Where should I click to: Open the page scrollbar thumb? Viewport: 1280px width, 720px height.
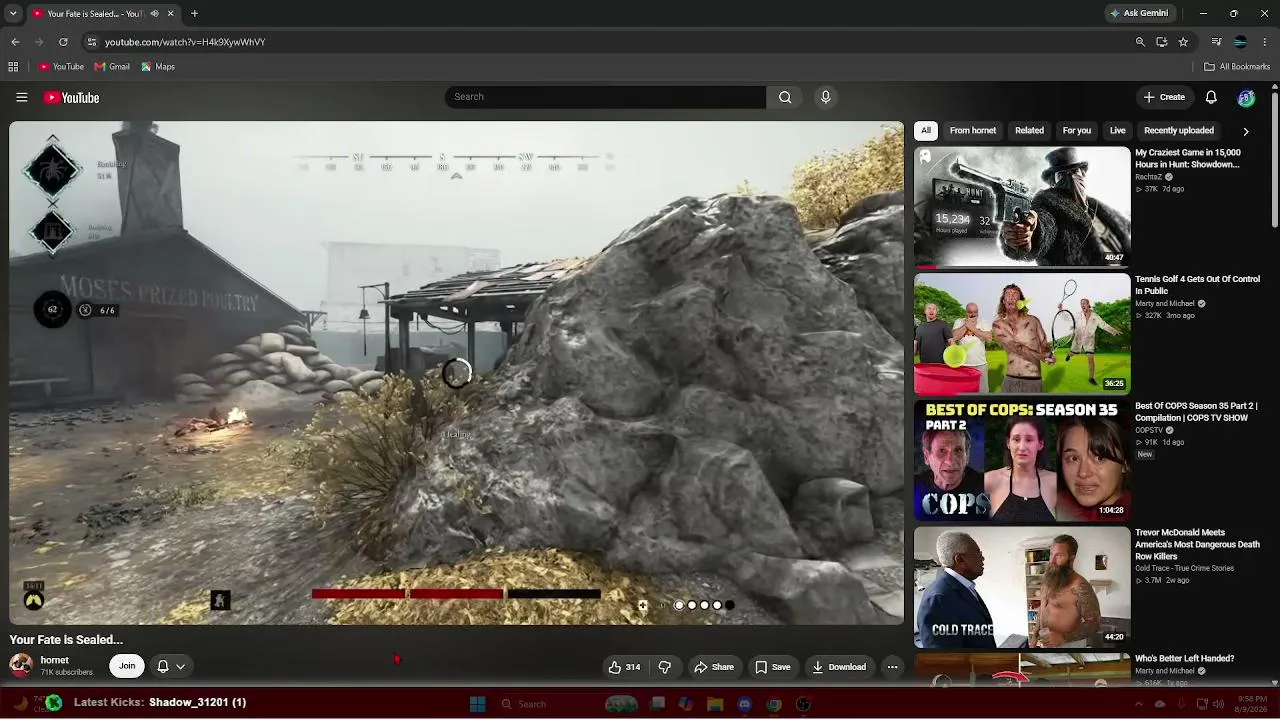tap(1274, 160)
